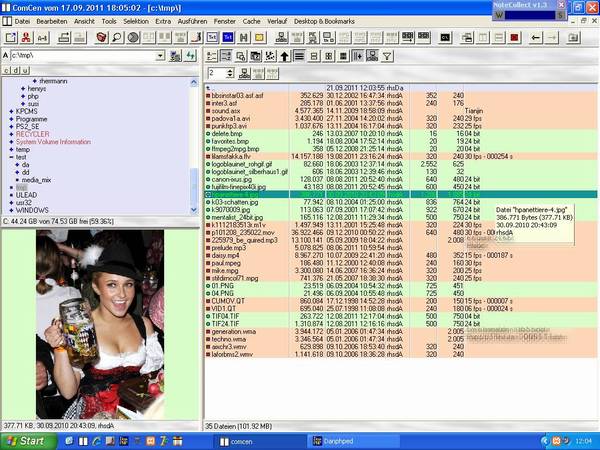Viewport: 600px width, 450px height.
Task: Toggle the two-pane split view button
Action: pyautogui.click(x=314, y=57)
